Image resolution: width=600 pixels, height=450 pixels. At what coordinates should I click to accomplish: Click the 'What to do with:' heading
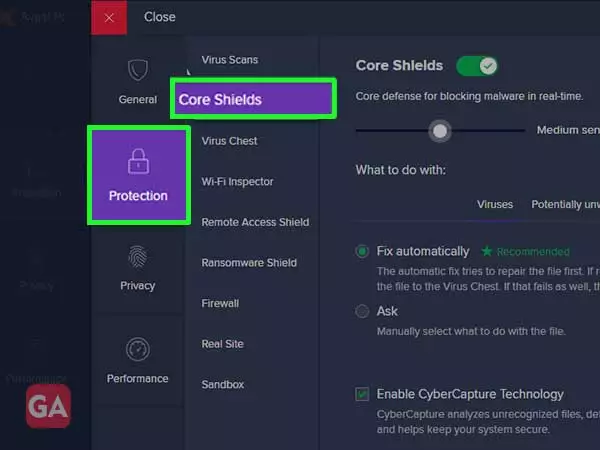coord(401,170)
